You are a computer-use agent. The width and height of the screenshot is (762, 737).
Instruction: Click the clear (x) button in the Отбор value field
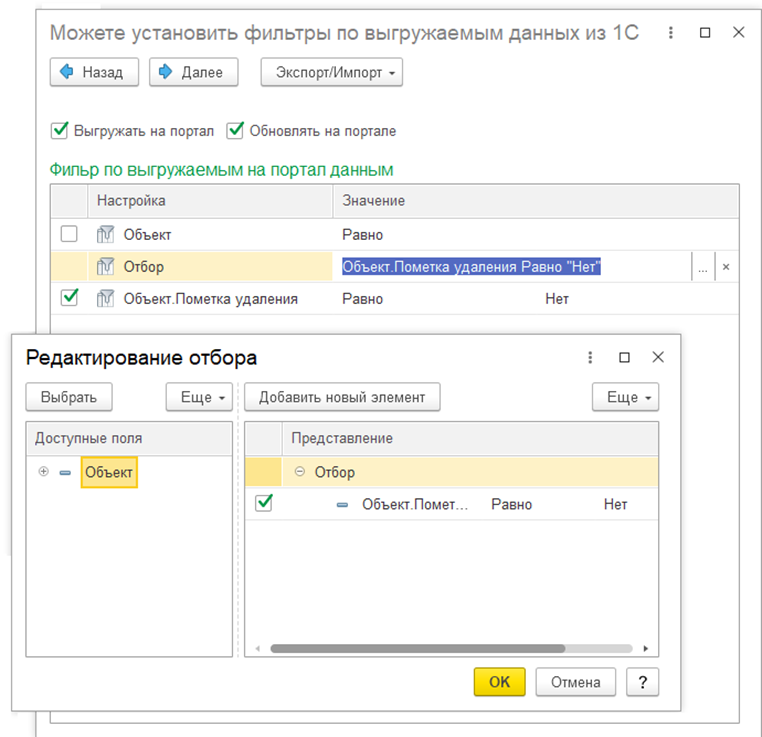point(726,267)
